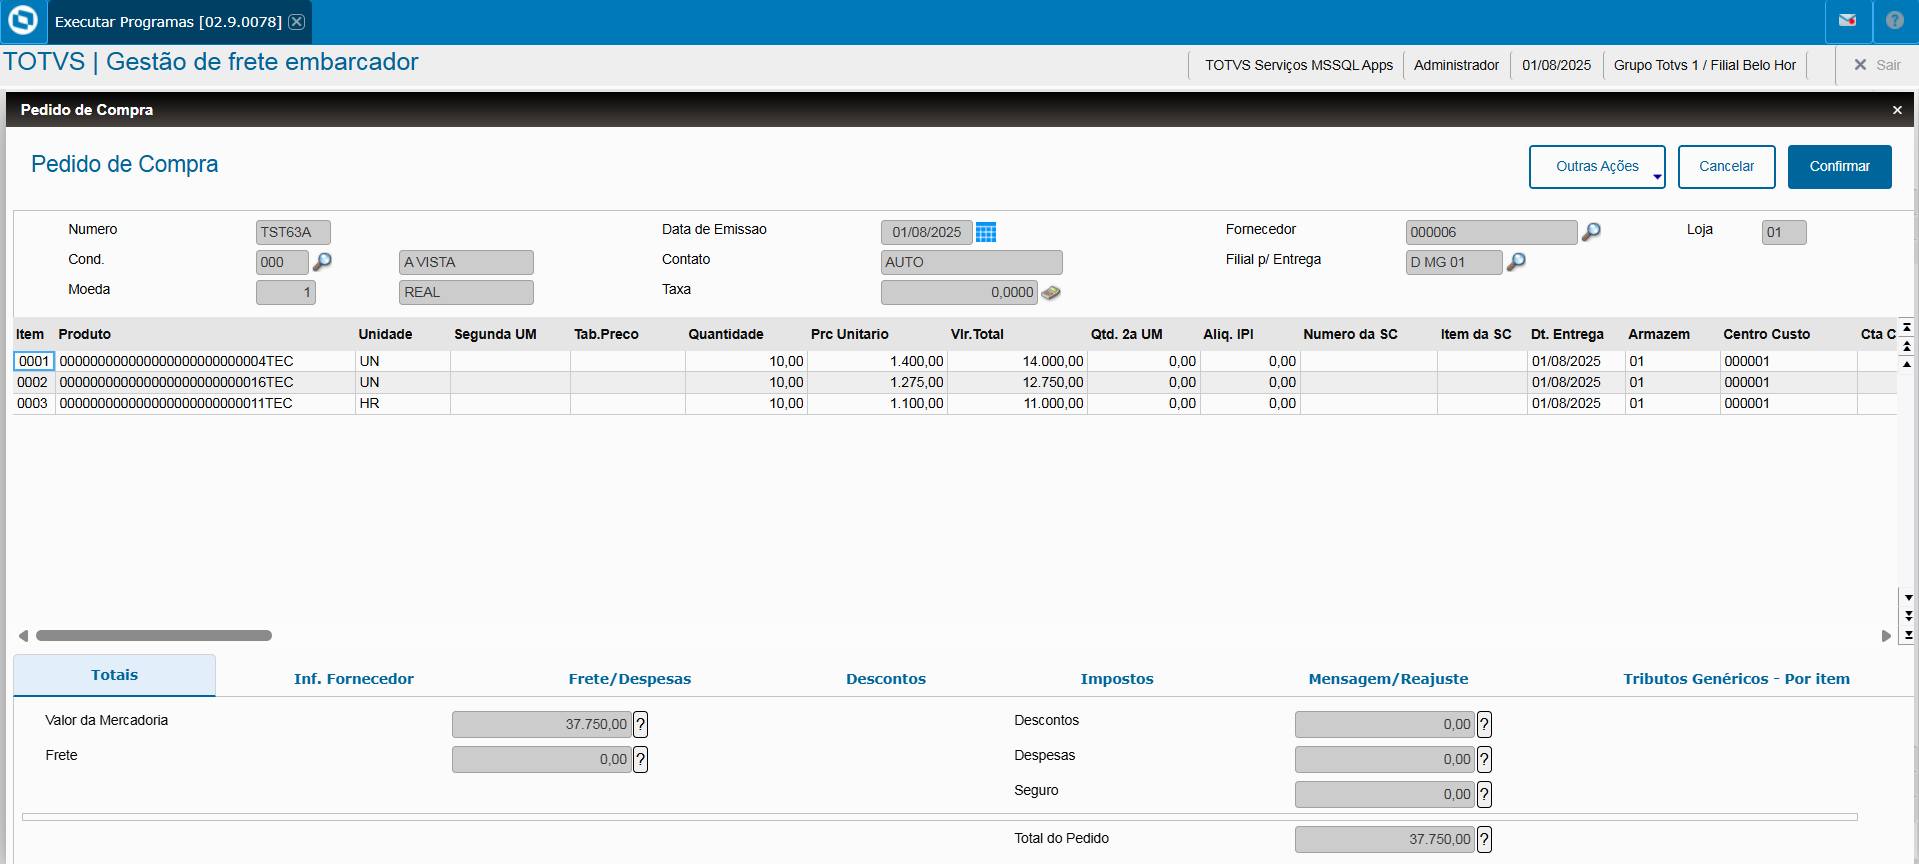Viewport: 1919px width, 864px height.
Task: Click the Administrador user label
Action: (x=1456, y=65)
